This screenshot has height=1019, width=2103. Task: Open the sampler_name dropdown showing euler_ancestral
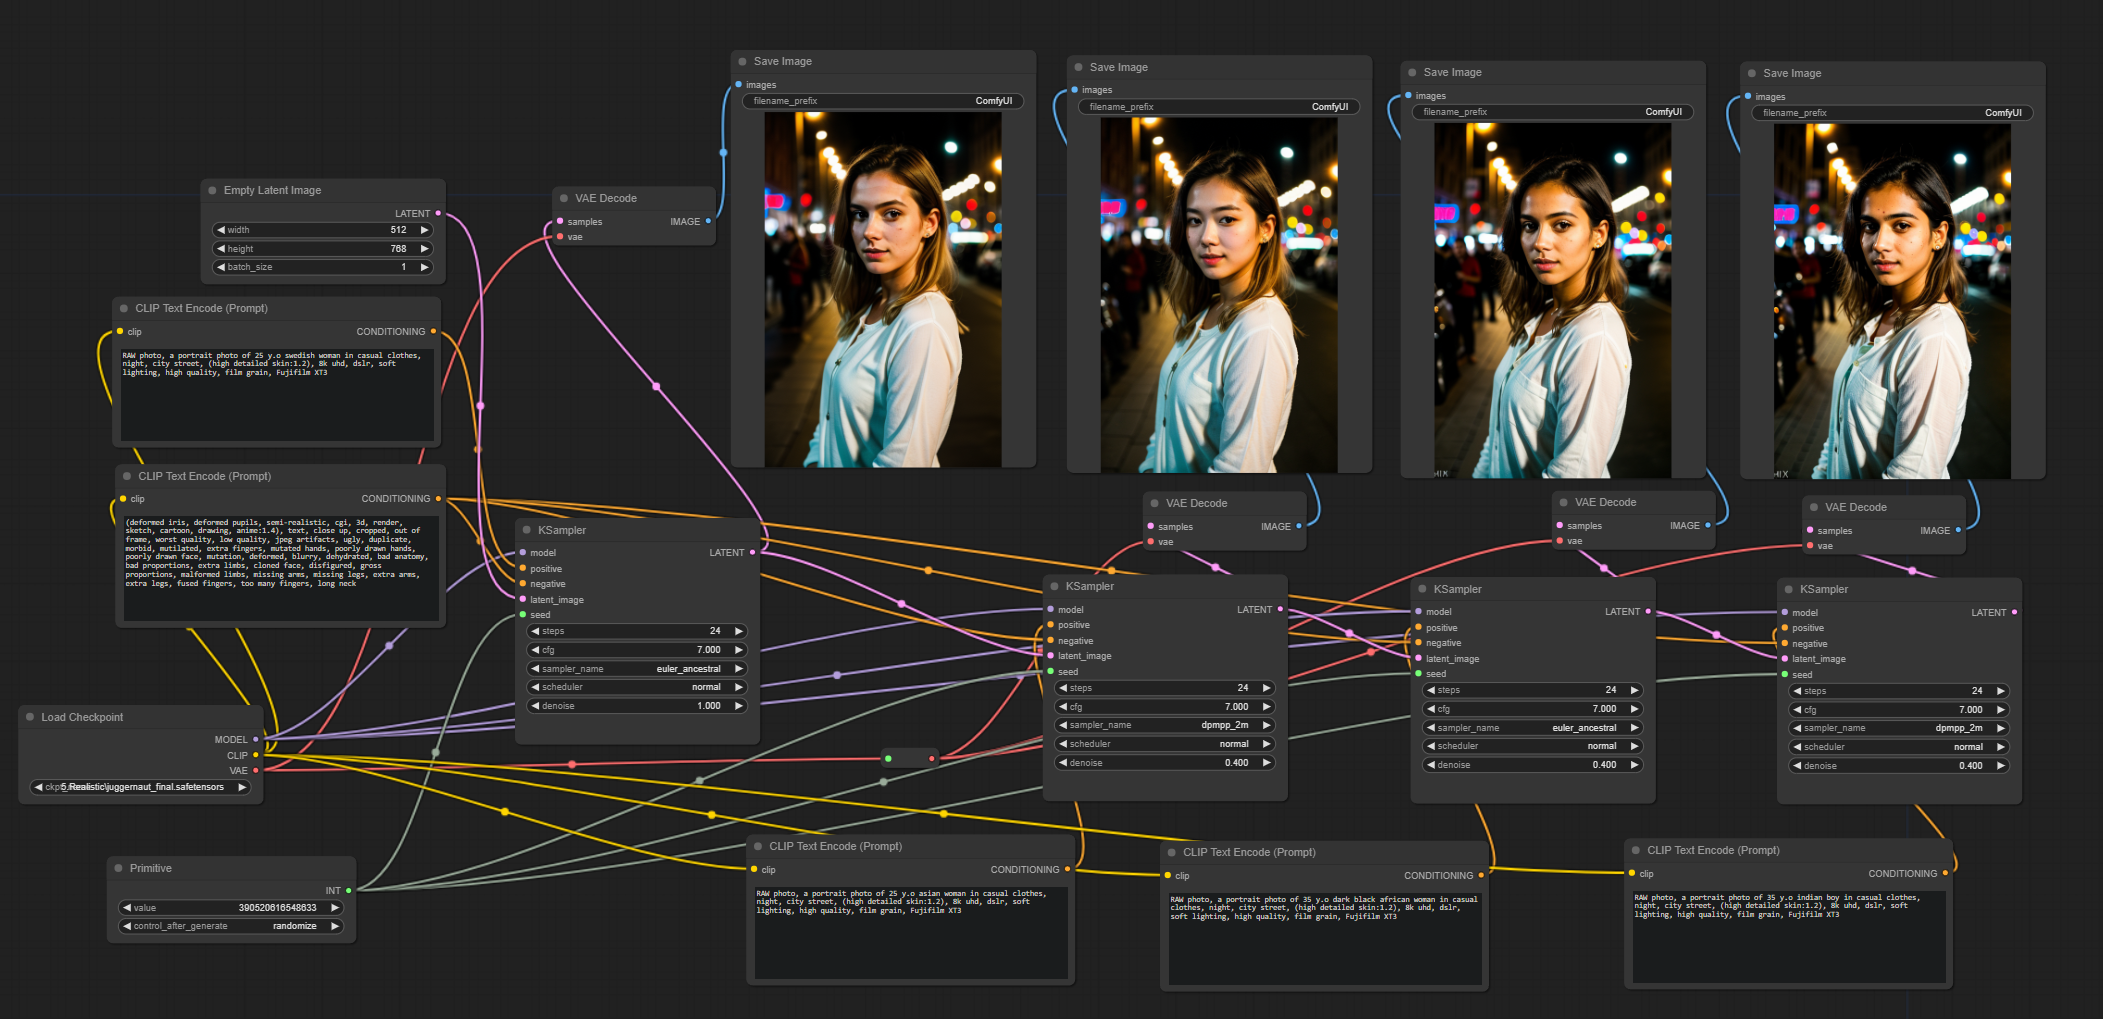point(636,668)
